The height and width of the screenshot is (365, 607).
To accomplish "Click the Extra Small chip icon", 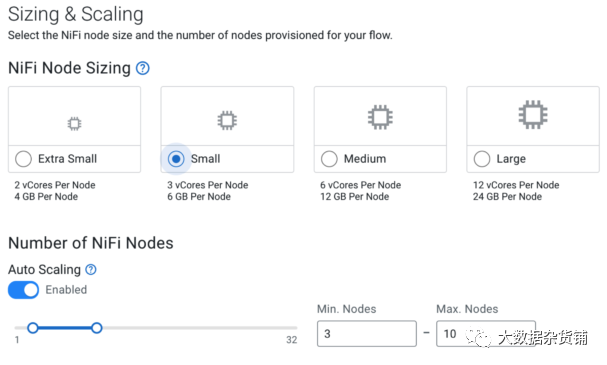I will (74, 124).
